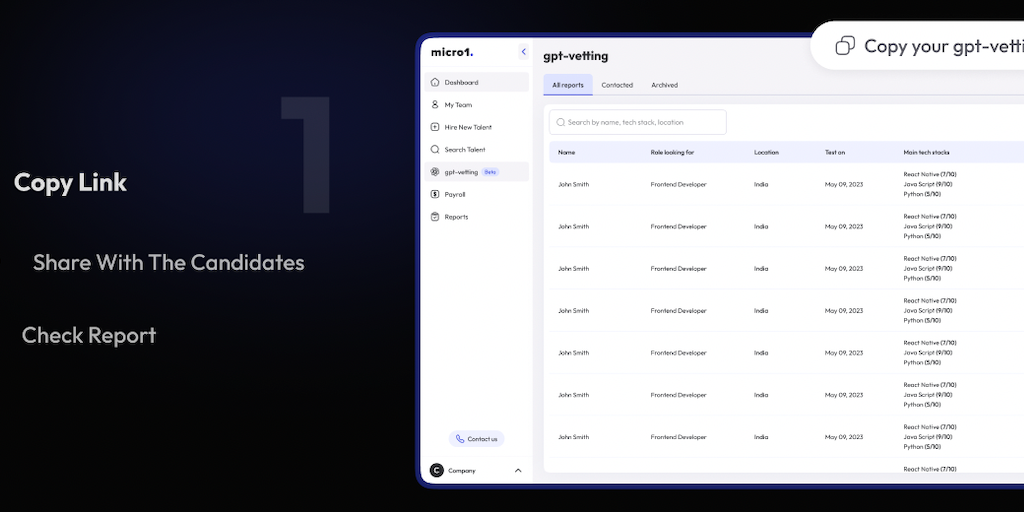Image resolution: width=1024 pixels, height=512 pixels.
Task: Click Frontend Developer in the first row
Action: [679, 184]
